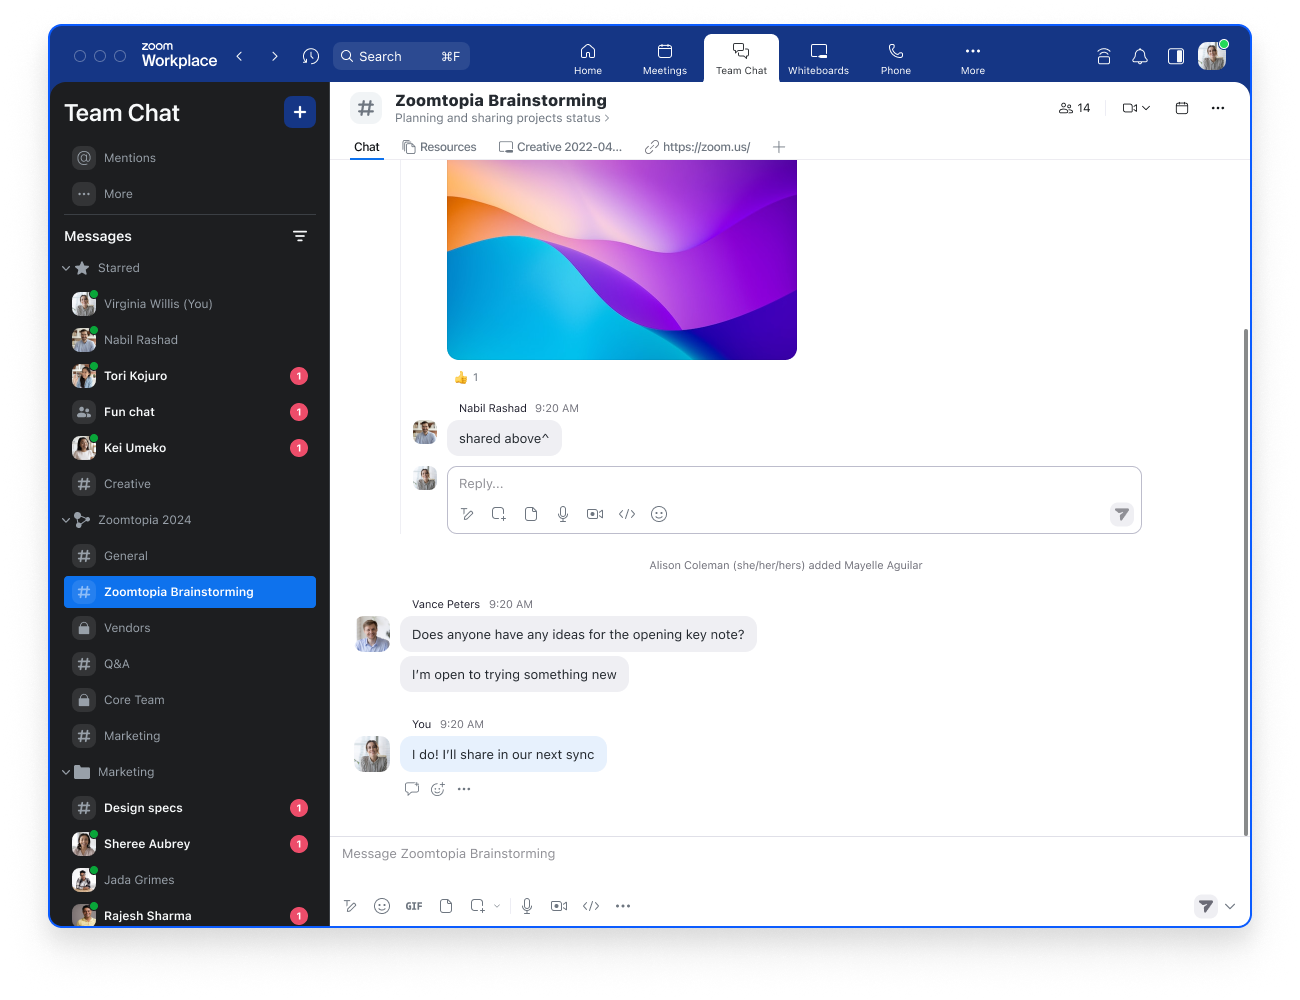Click the members count icon showing 14
This screenshot has width=1300, height=1000.
point(1075,108)
